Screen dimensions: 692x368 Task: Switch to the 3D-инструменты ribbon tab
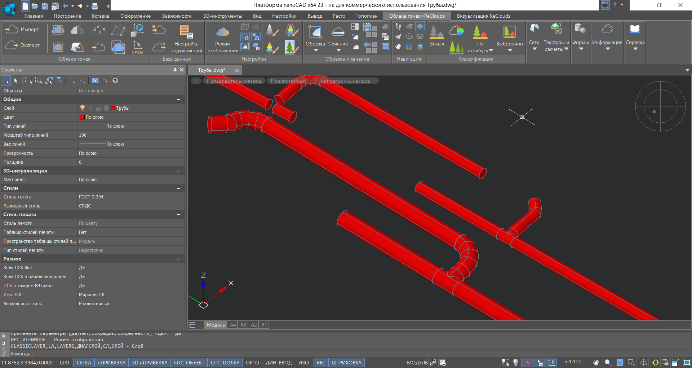coord(222,16)
